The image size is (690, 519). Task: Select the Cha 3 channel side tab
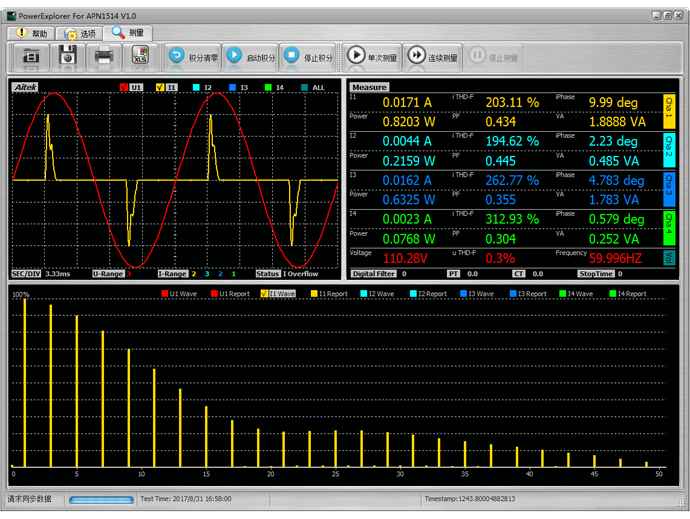(670, 187)
